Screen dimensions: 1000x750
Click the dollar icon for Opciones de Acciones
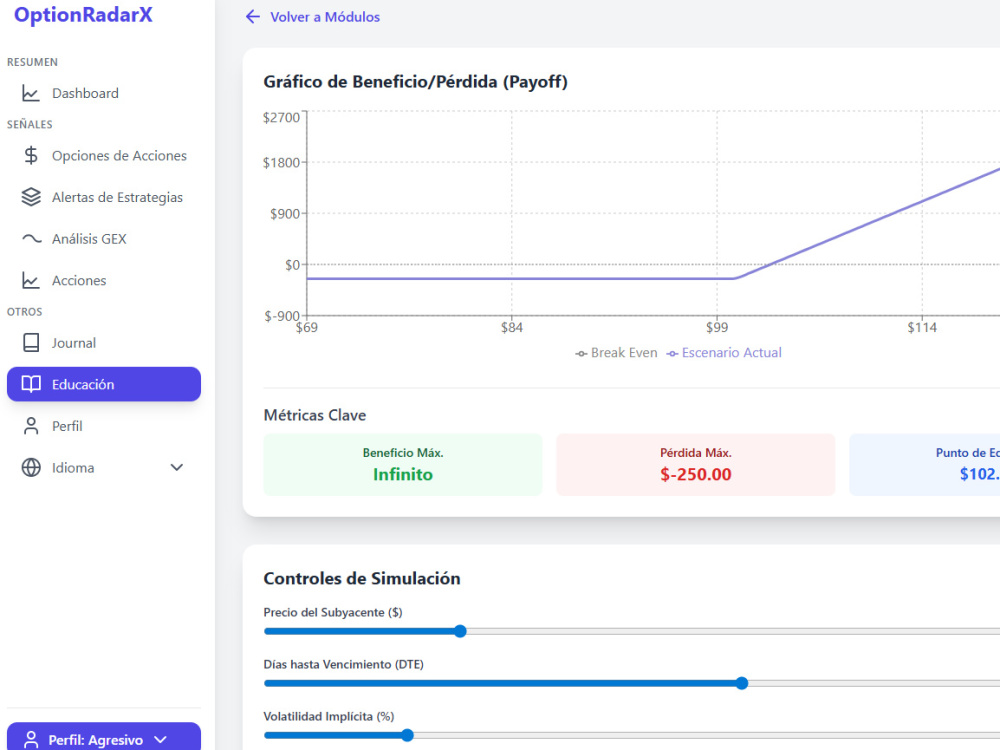coord(31,156)
